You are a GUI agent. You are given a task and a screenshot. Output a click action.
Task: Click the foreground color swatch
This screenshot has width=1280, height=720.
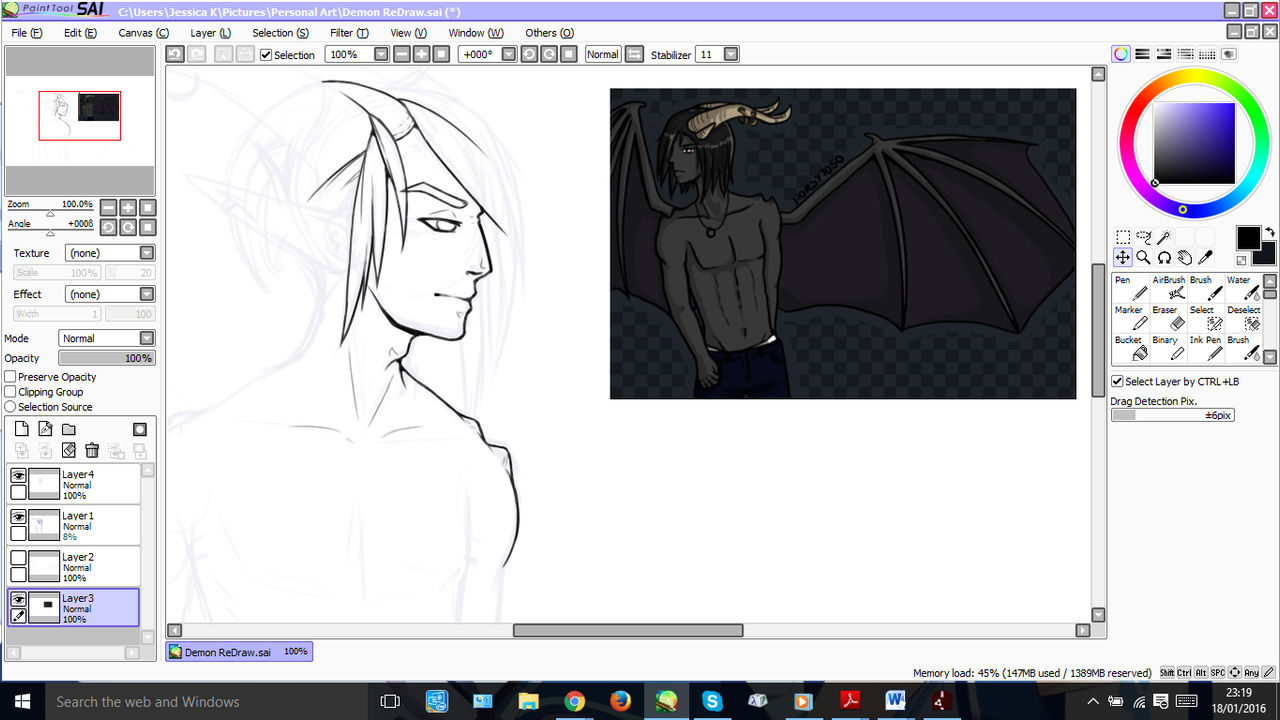pos(1248,238)
